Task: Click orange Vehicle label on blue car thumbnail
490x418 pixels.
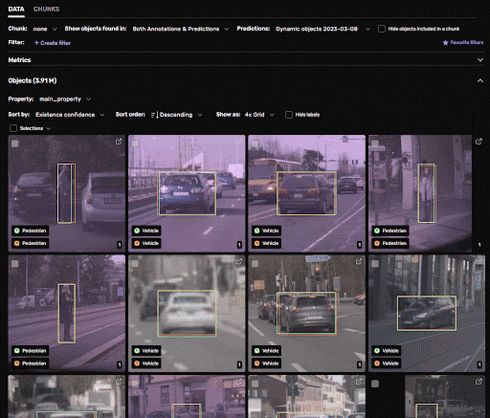Action: 147,243
